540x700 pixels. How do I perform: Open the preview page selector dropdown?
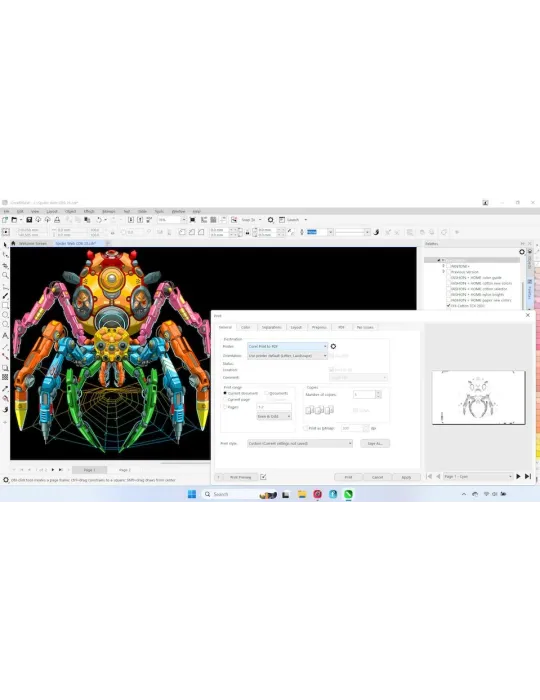[478, 476]
